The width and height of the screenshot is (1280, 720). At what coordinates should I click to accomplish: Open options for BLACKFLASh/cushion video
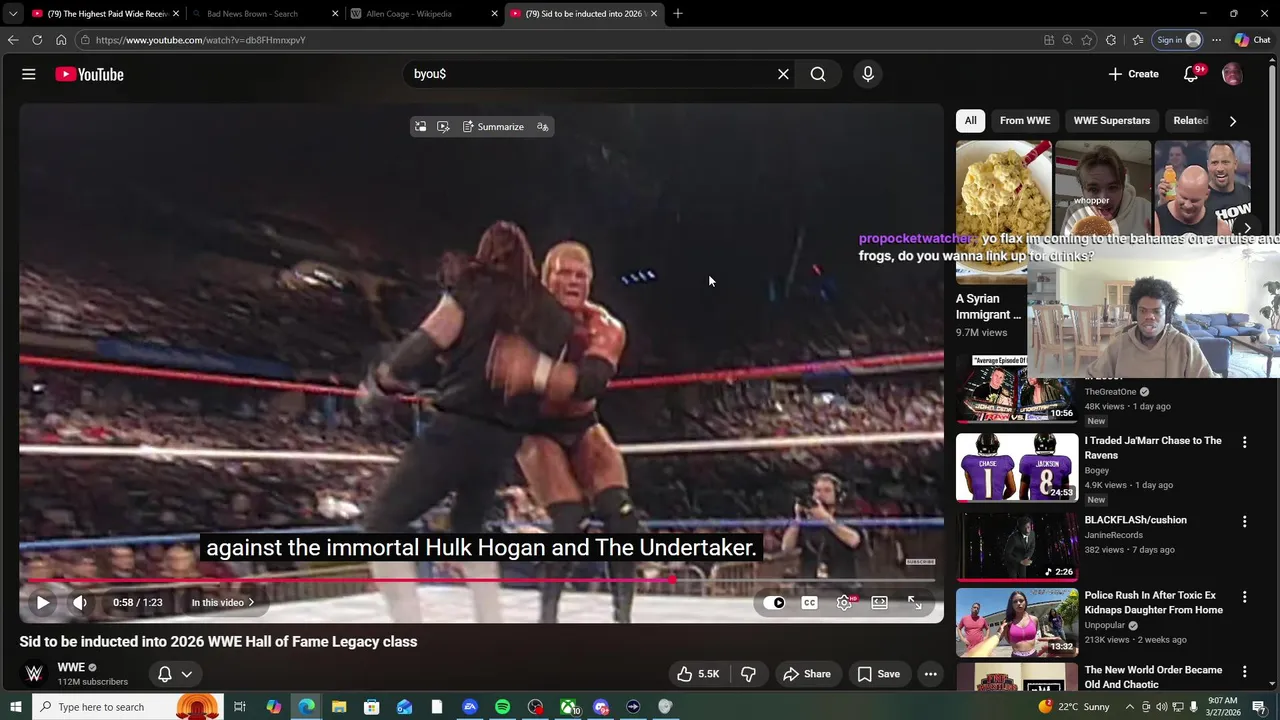pyautogui.click(x=1245, y=521)
